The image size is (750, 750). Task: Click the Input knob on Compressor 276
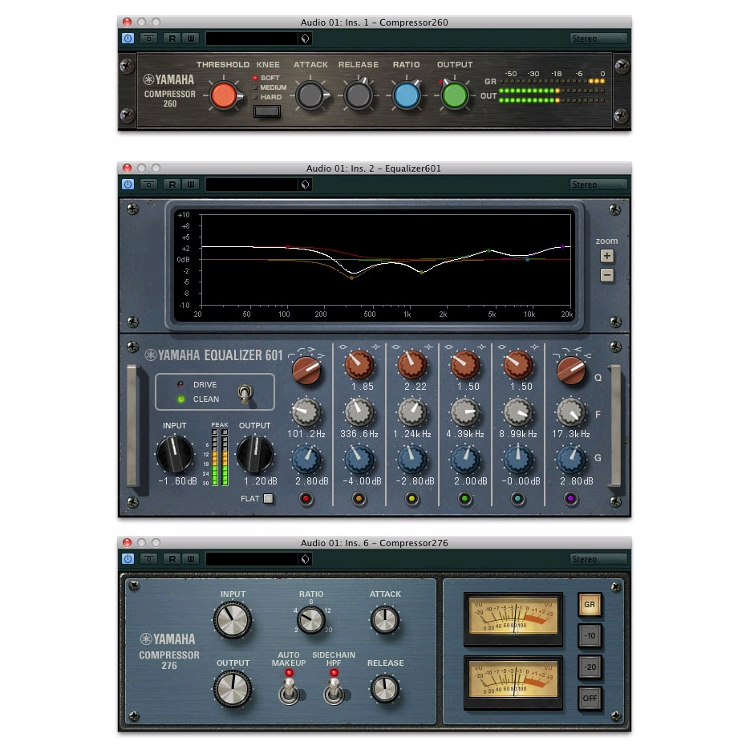click(232, 620)
